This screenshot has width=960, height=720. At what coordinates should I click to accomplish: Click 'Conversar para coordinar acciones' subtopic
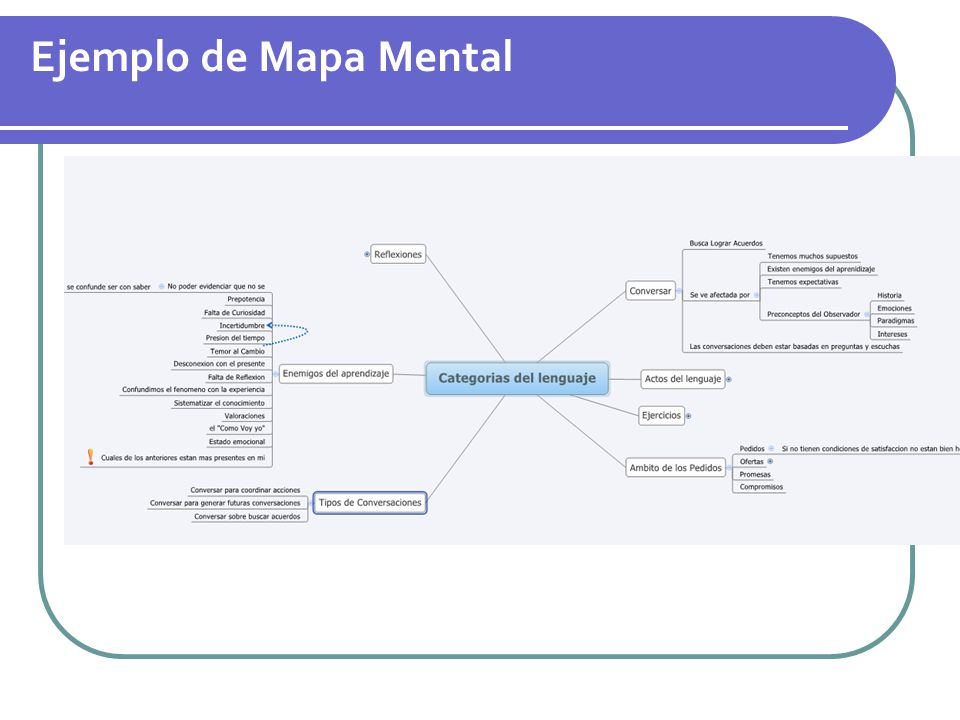click(245, 490)
